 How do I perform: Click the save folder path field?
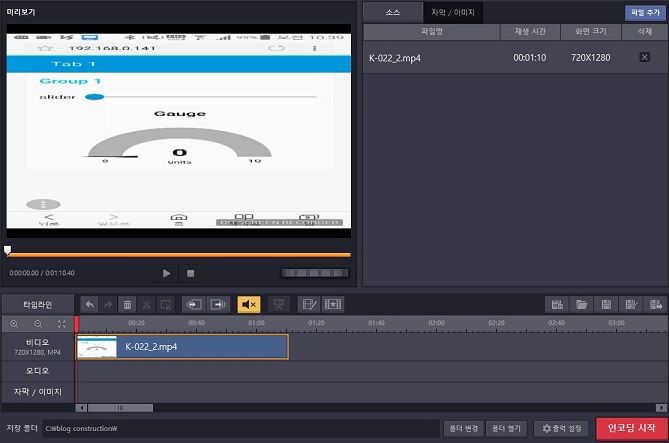click(x=241, y=428)
